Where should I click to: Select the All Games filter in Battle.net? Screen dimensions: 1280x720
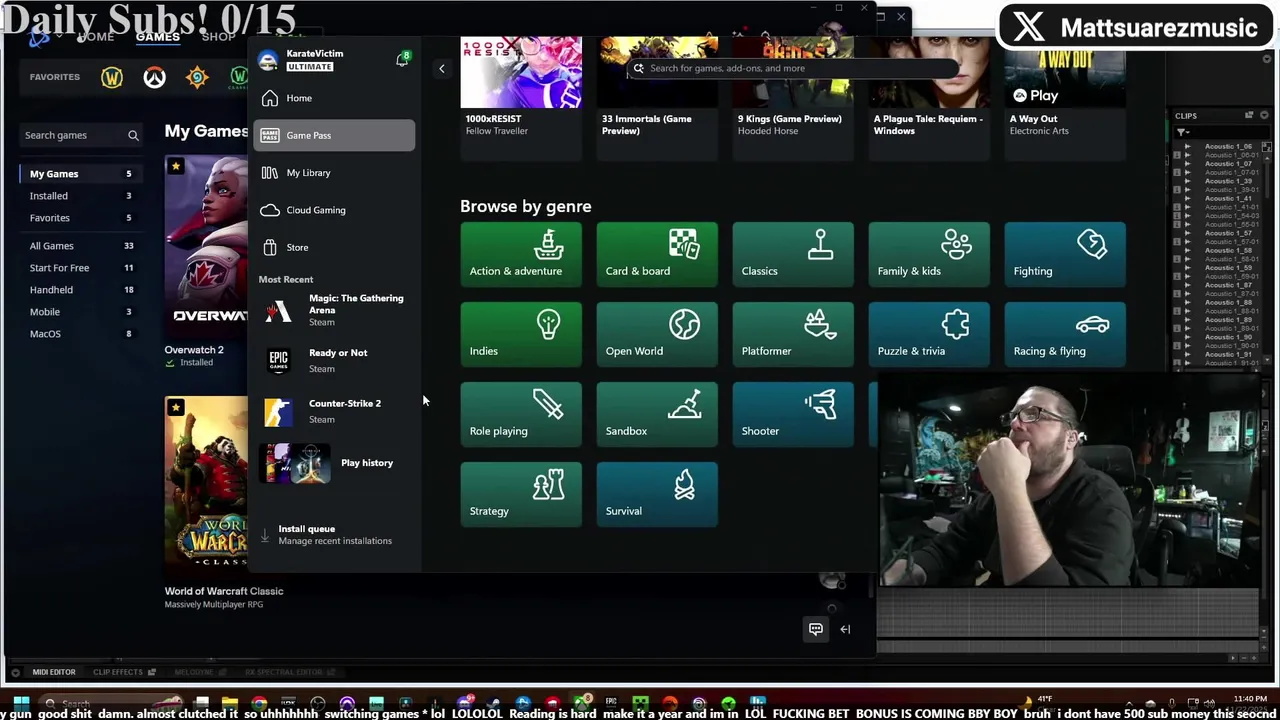coord(80,246)
